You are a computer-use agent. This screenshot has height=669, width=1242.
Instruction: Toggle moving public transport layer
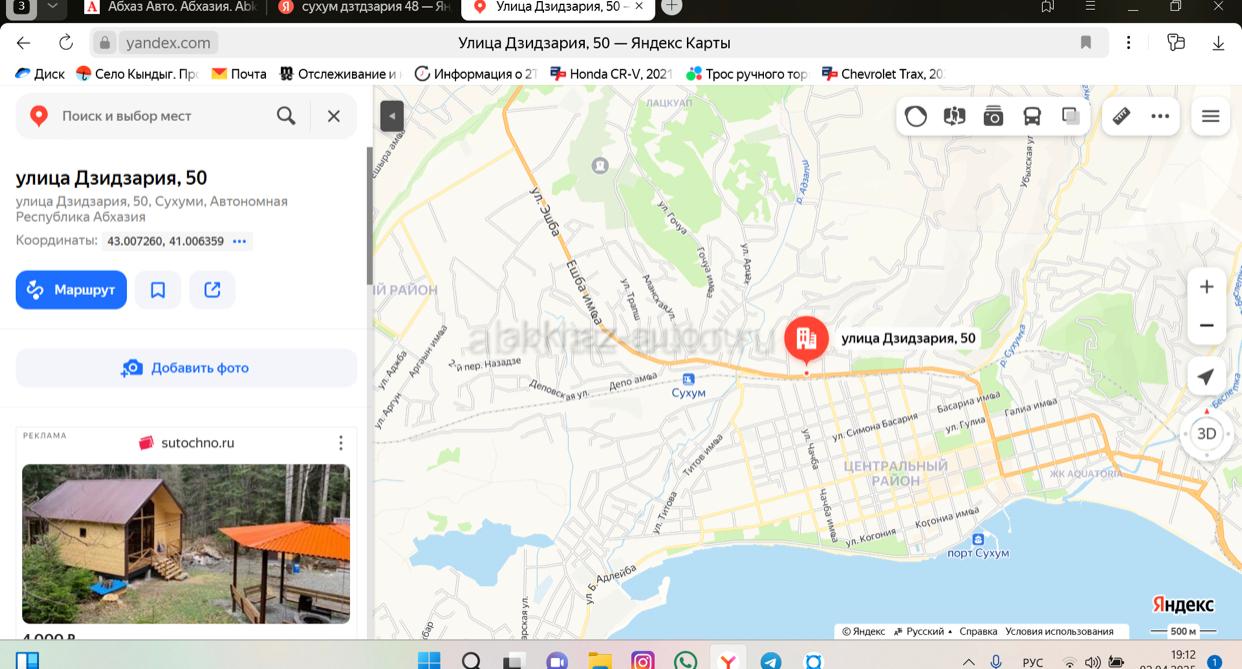coord(1032,116)
